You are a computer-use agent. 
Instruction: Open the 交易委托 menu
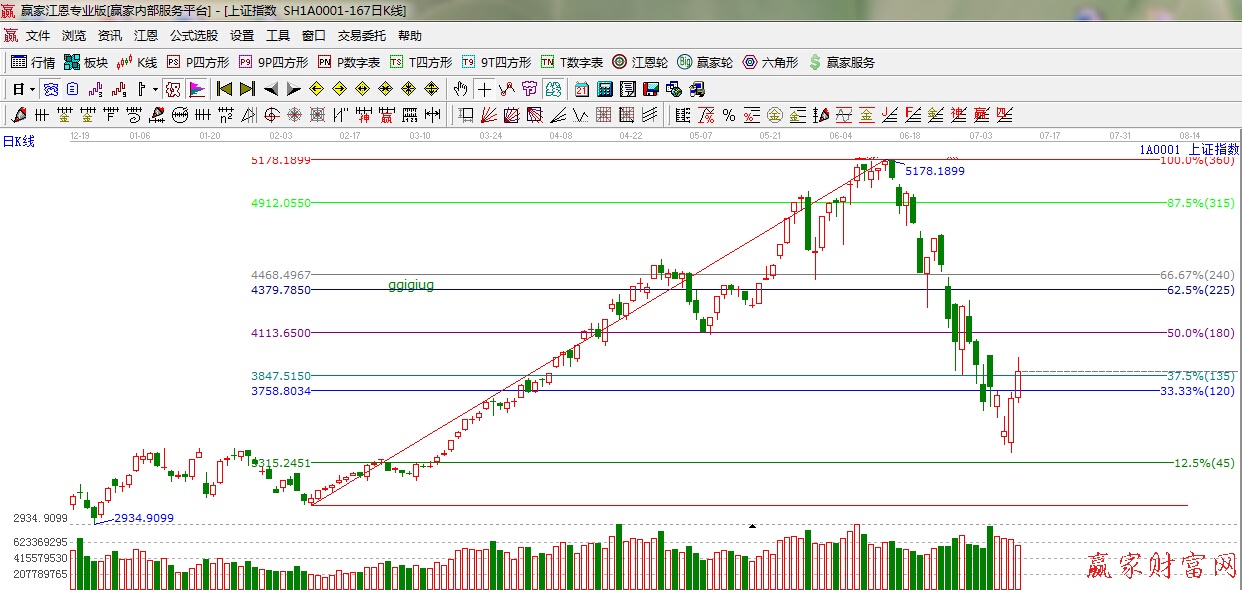[x=361, y=36]
